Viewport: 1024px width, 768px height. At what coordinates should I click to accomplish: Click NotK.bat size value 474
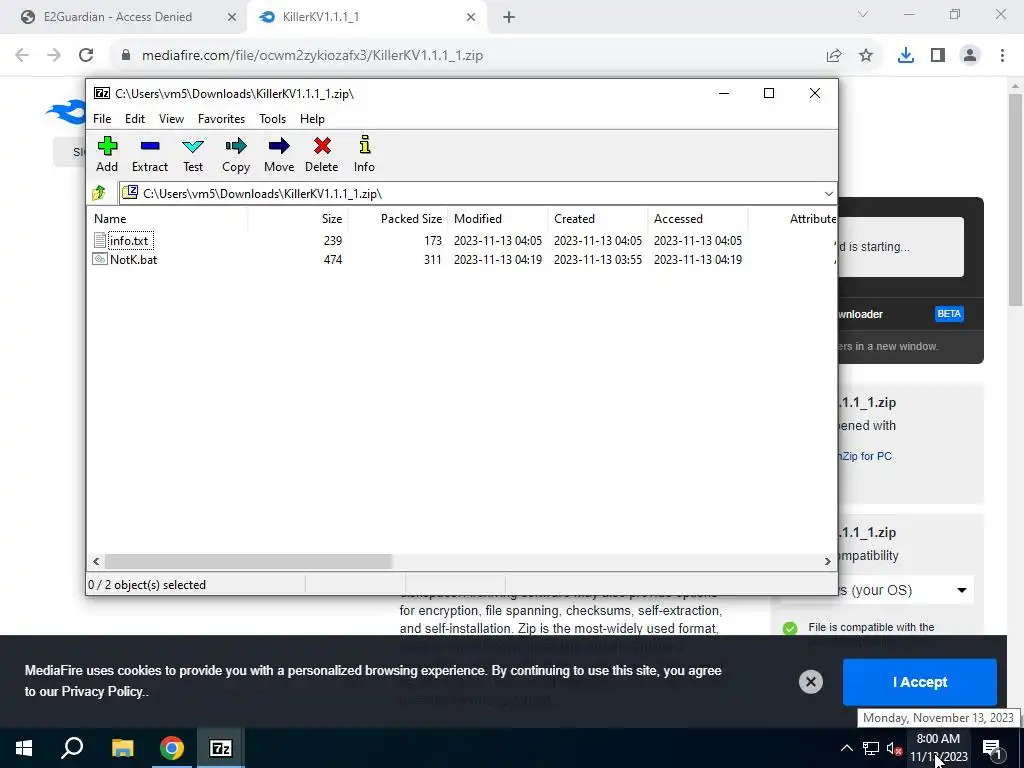tap(333, 259)
